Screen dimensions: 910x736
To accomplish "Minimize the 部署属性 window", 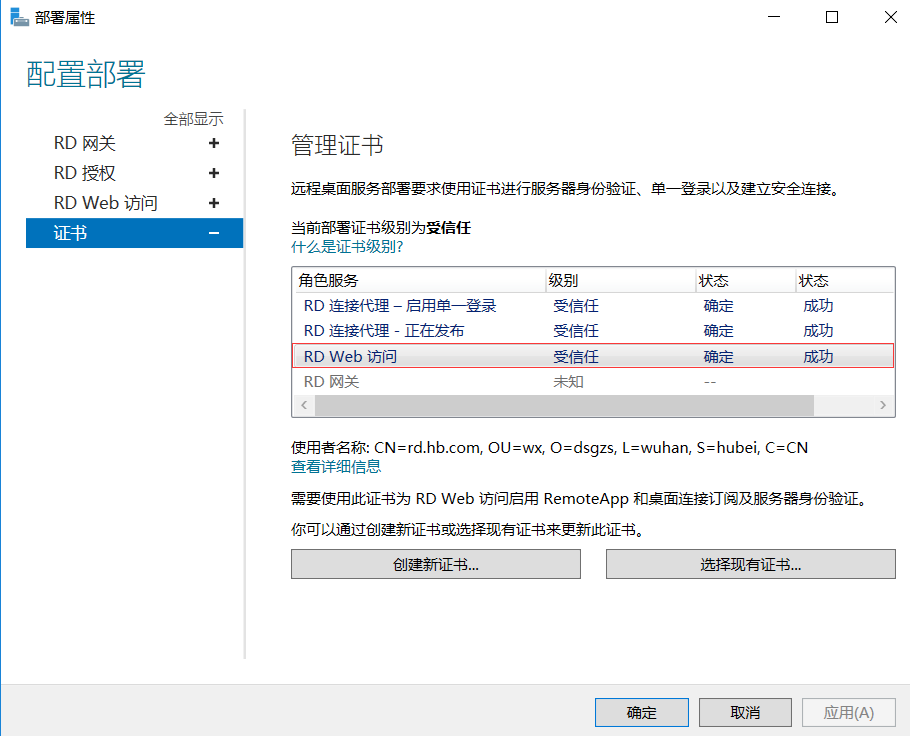I will 774,17.
